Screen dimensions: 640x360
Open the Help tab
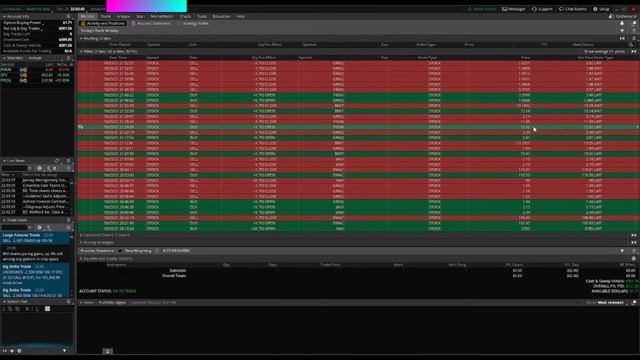[x=241, y=16]
